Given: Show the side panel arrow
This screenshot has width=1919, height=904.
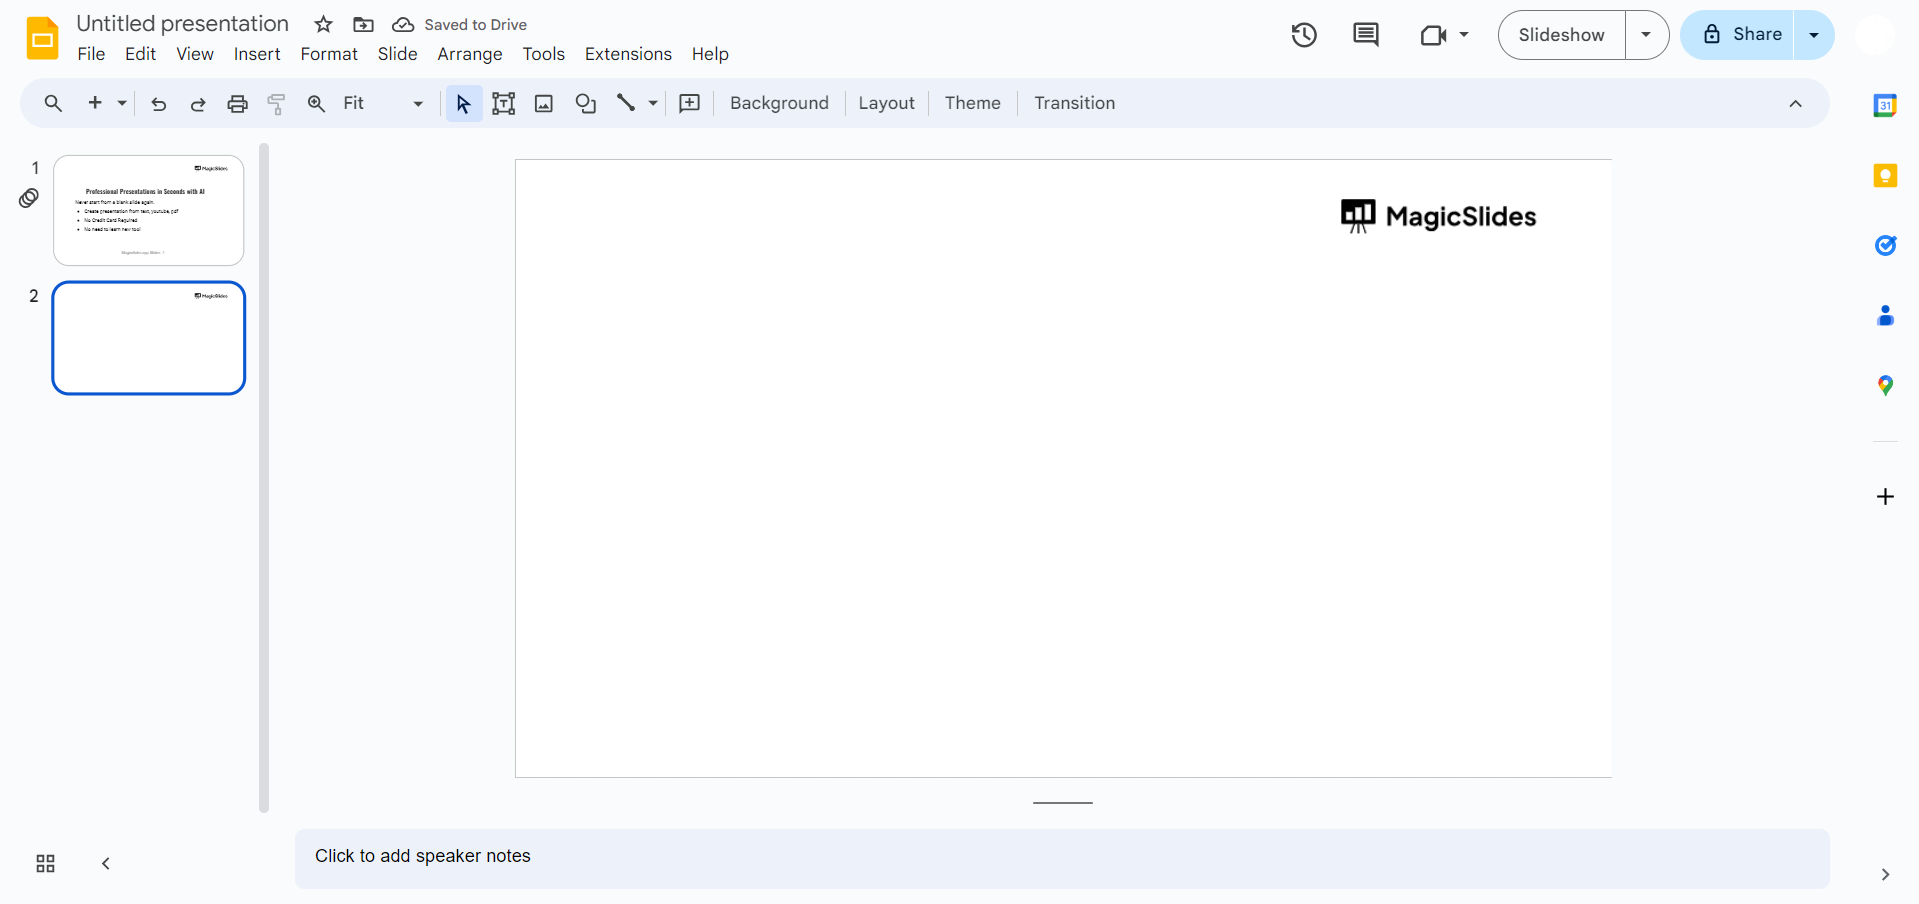Looking at the screenshot, I should coord(1885,875).
